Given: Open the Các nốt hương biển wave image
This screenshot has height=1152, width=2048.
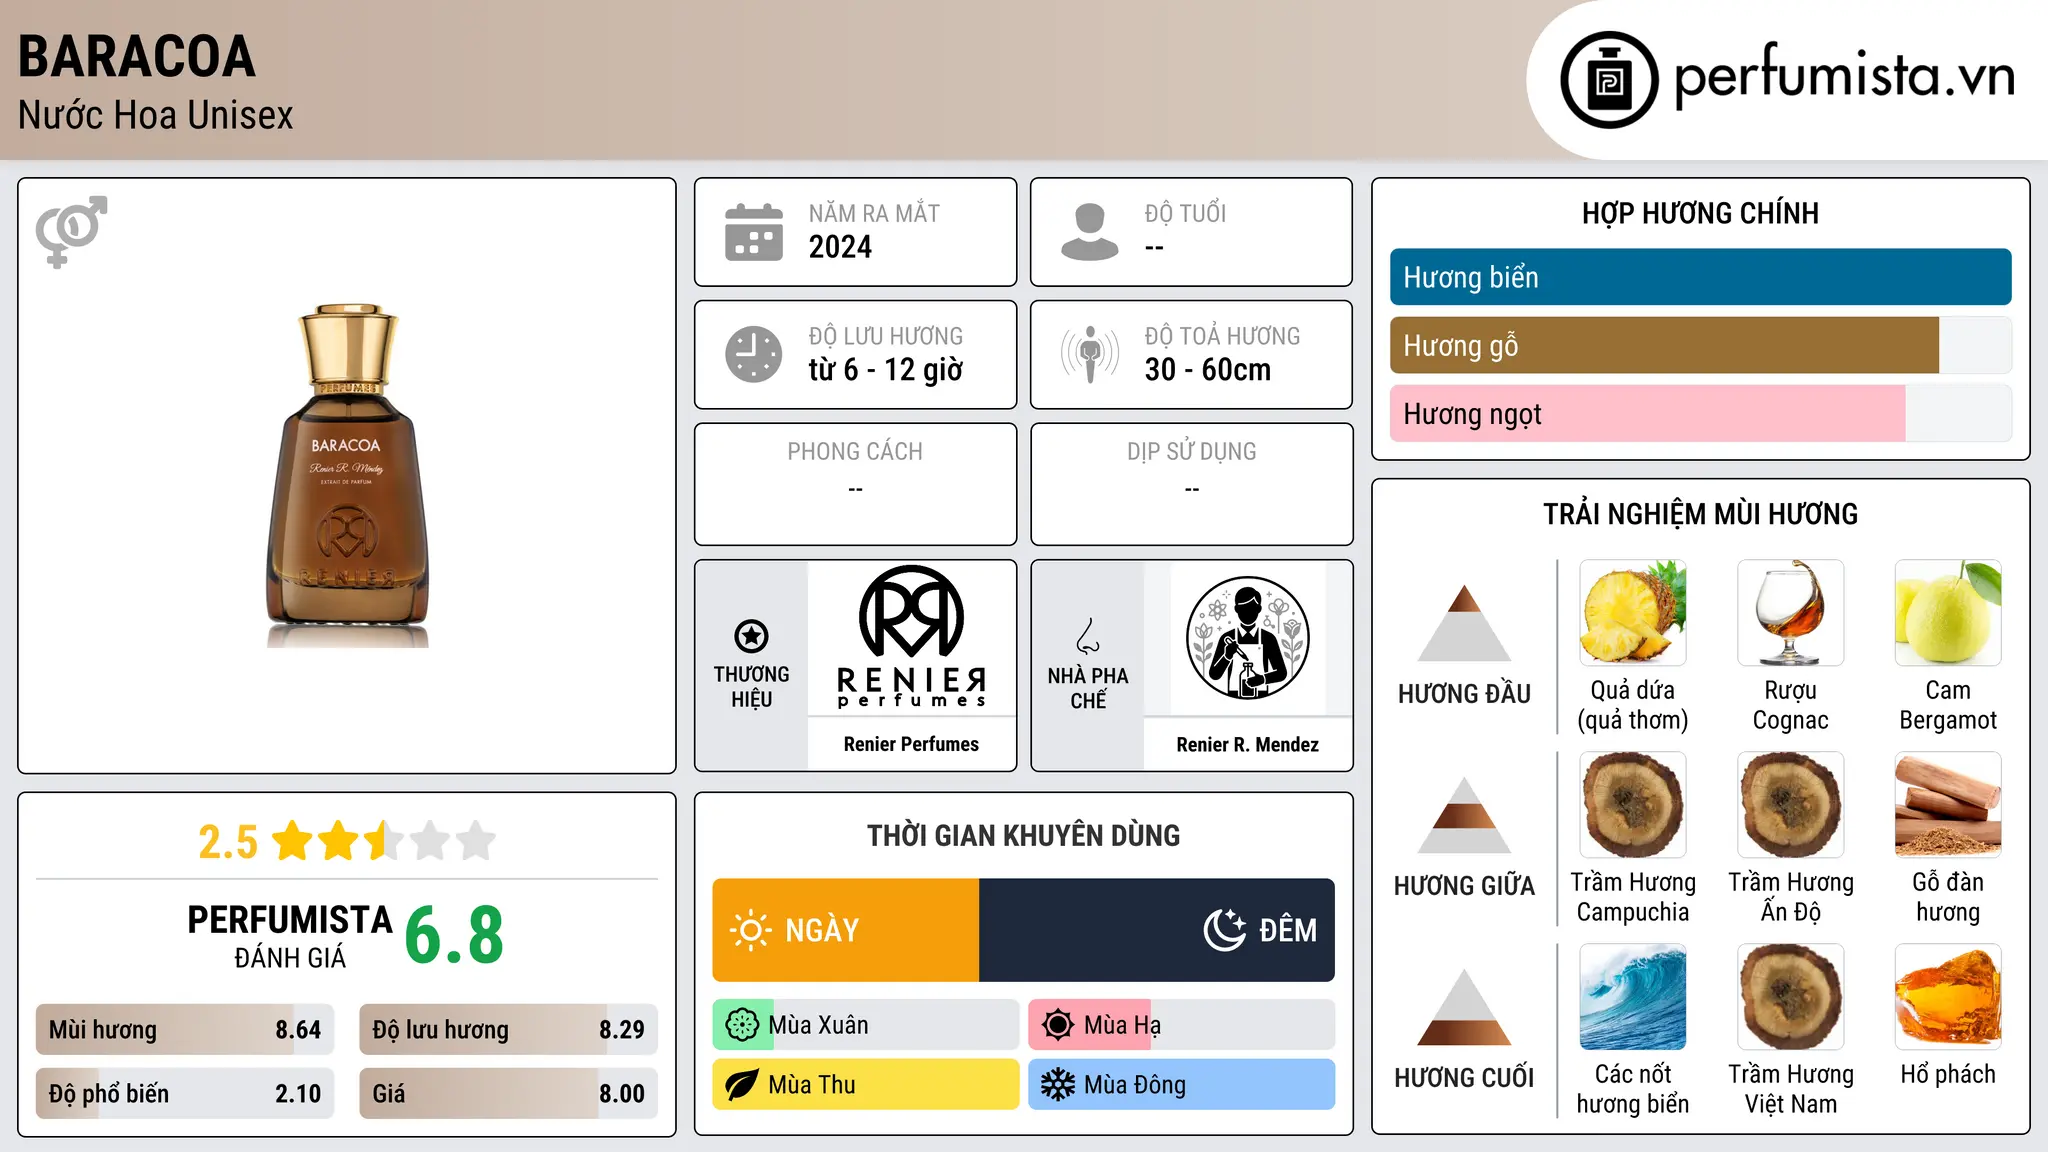Looking at the screenshot, I should [x=1633, y=997].
